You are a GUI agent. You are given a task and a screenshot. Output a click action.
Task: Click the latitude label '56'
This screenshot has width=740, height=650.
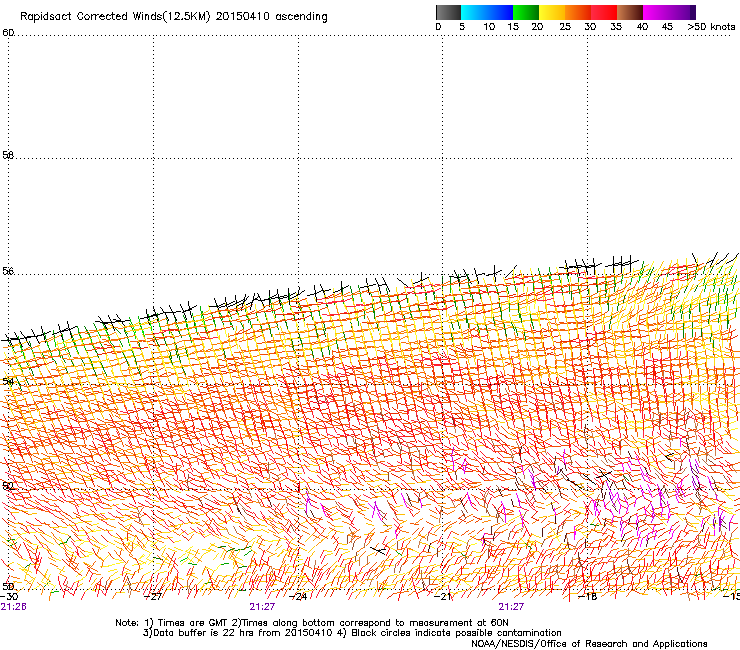(x=8, y=271)
